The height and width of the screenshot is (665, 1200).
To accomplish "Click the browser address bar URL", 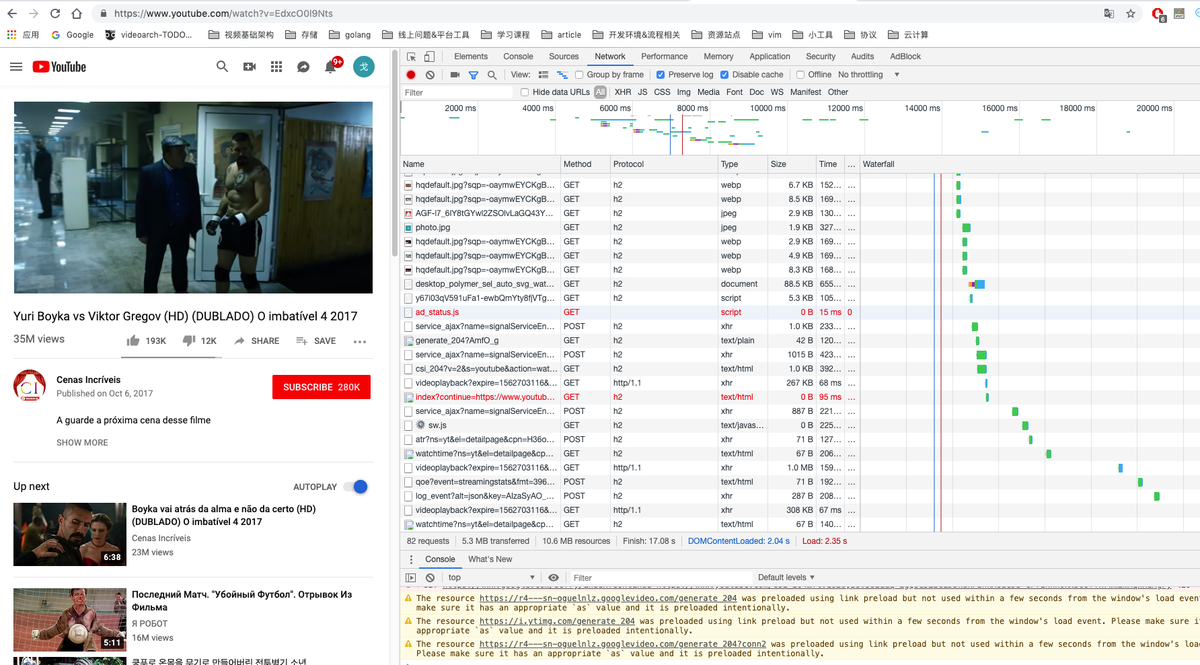I will click(x=224, y=14).
